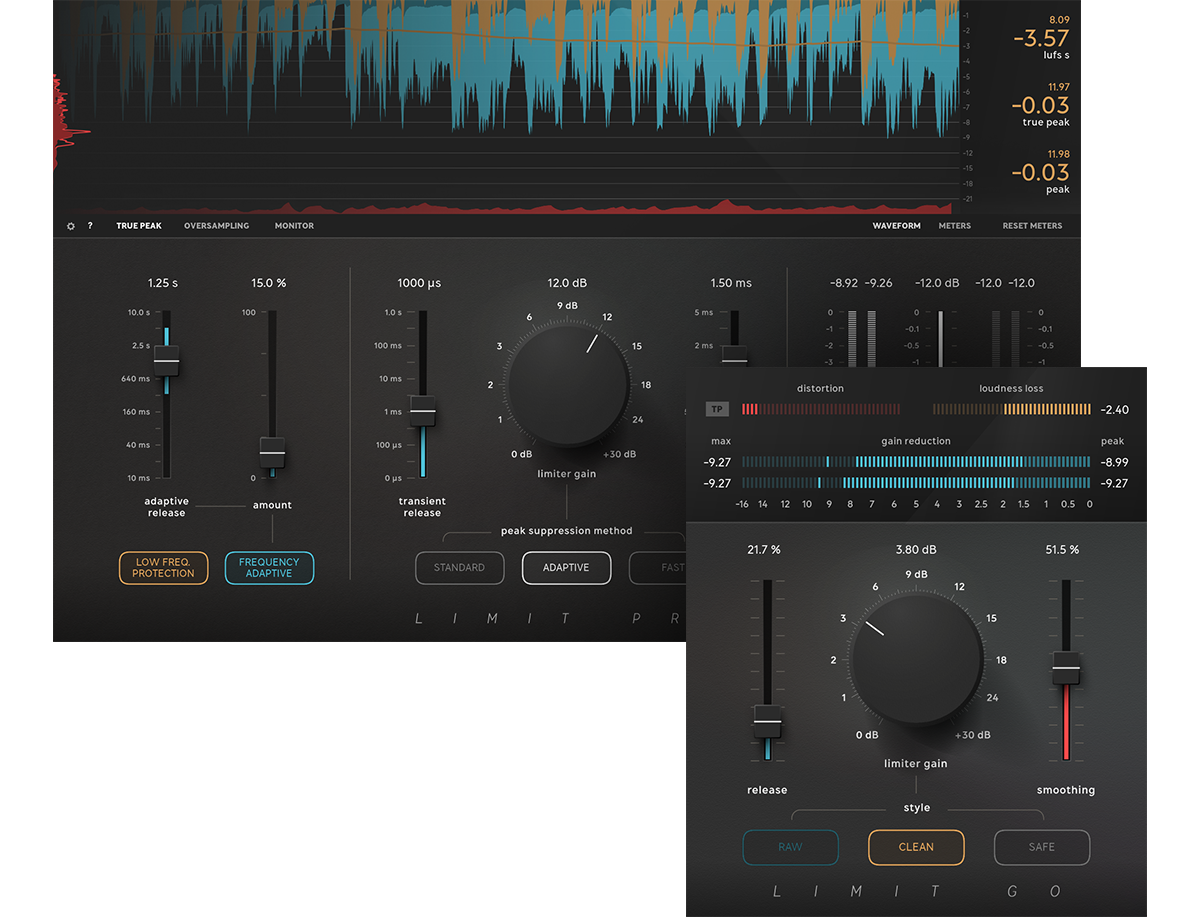Toggle the TP true peak badge in Limit Go
1200x917 pixels.
(717, 409)
